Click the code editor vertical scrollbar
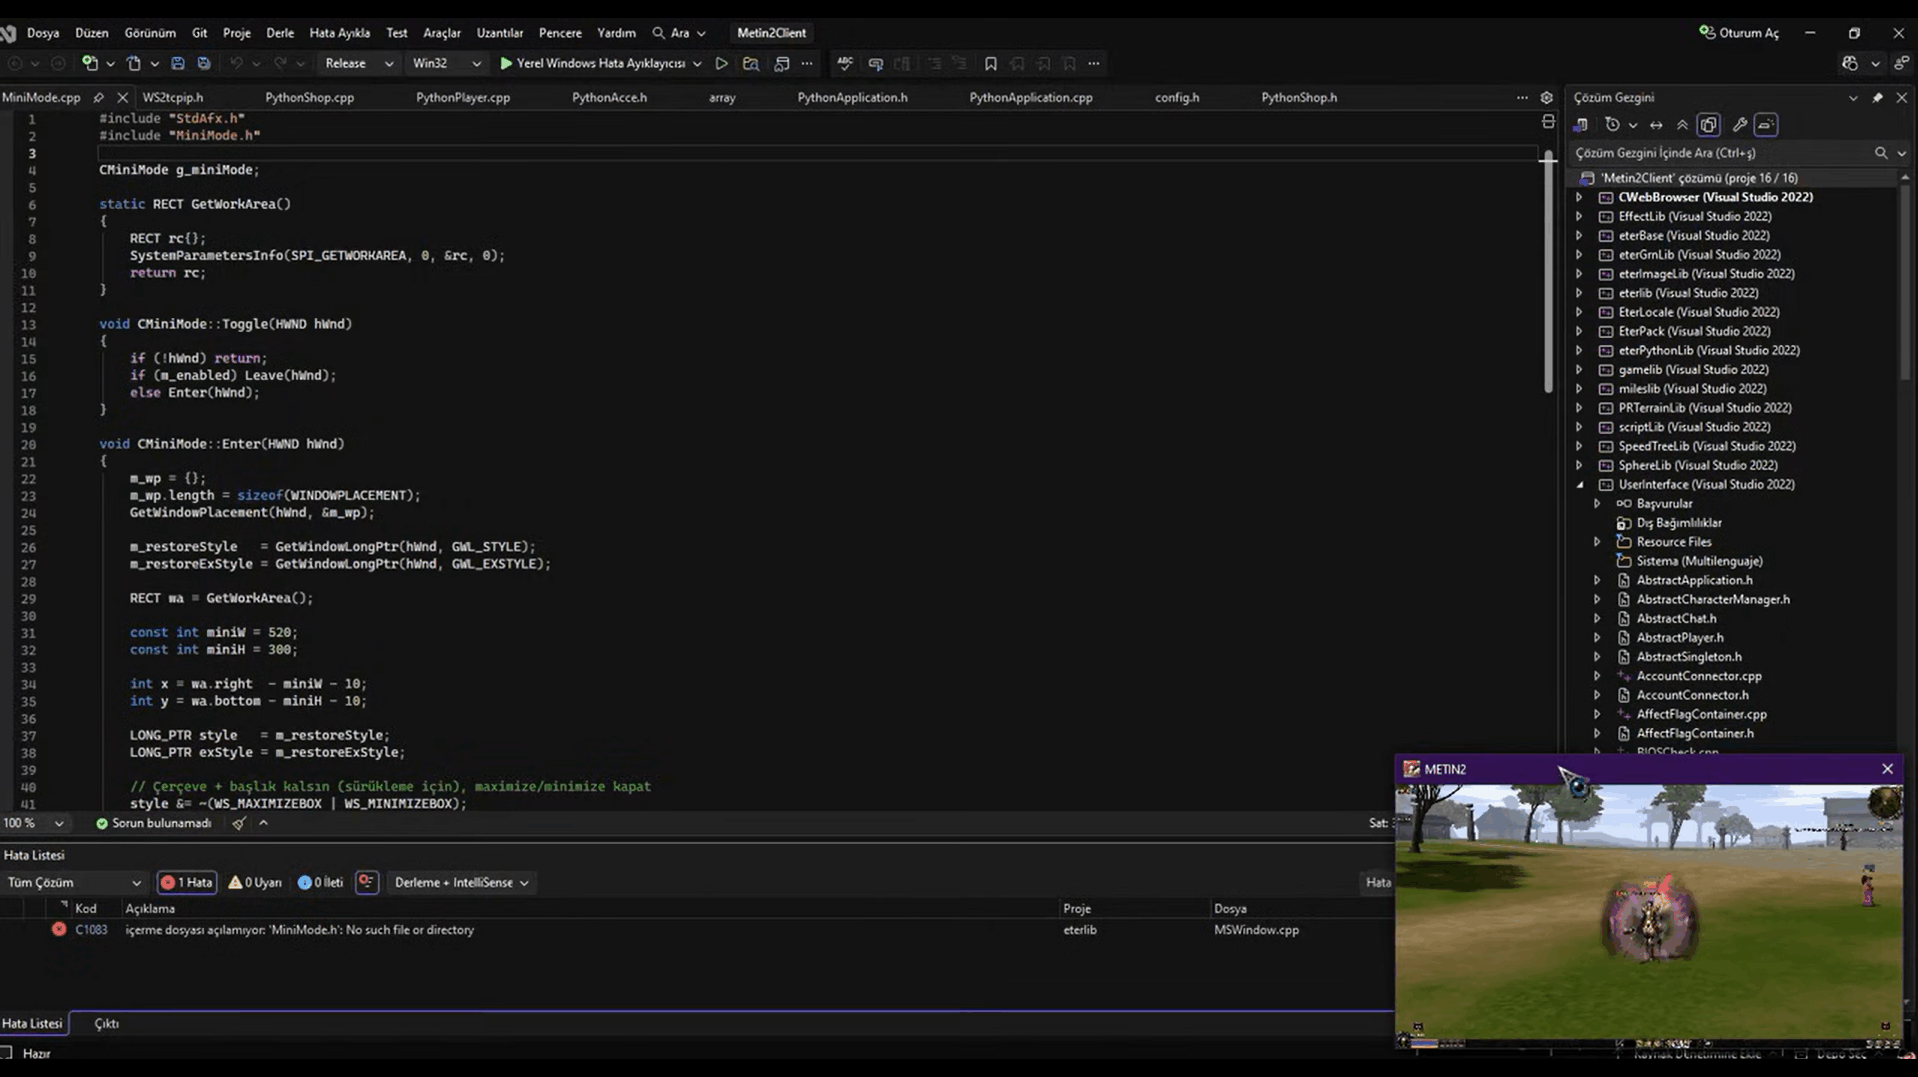The height and width of the screenshot is (1077, 1918). (x=1547, y=300)
